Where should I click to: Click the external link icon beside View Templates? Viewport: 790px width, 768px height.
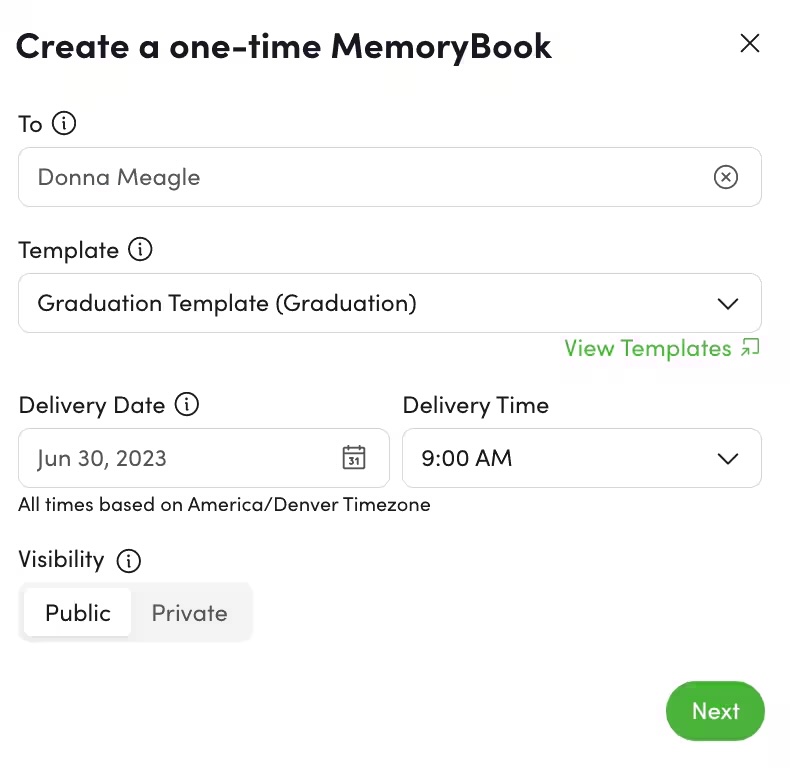[750, 348]
